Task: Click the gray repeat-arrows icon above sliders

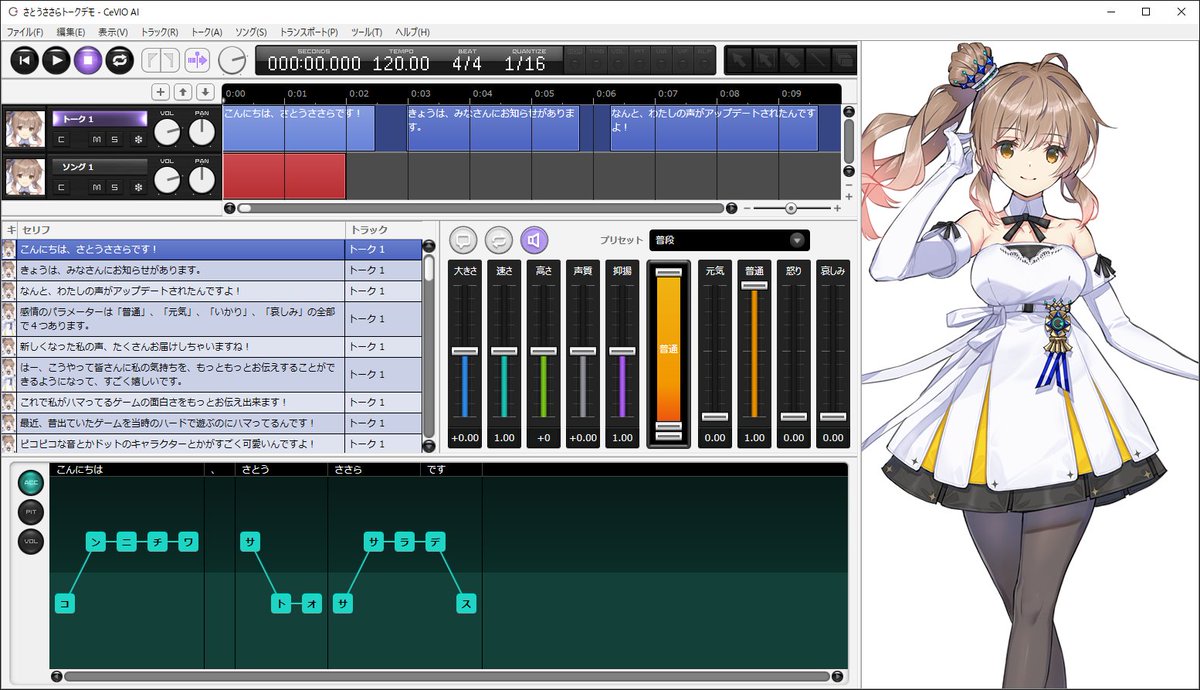Action: point(499,240)
